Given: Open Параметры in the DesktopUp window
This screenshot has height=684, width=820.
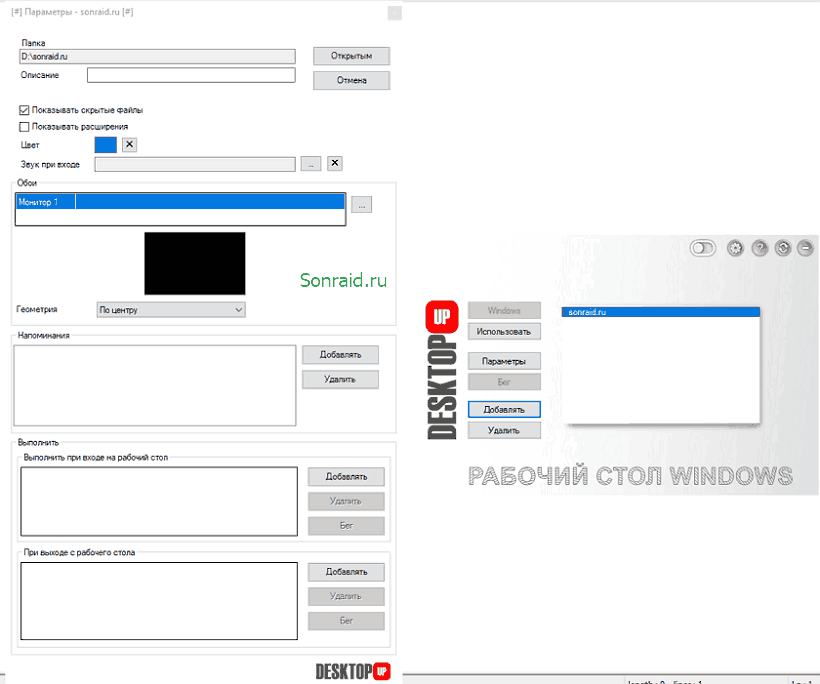Looking at the screenshot, I should (504, 361).
